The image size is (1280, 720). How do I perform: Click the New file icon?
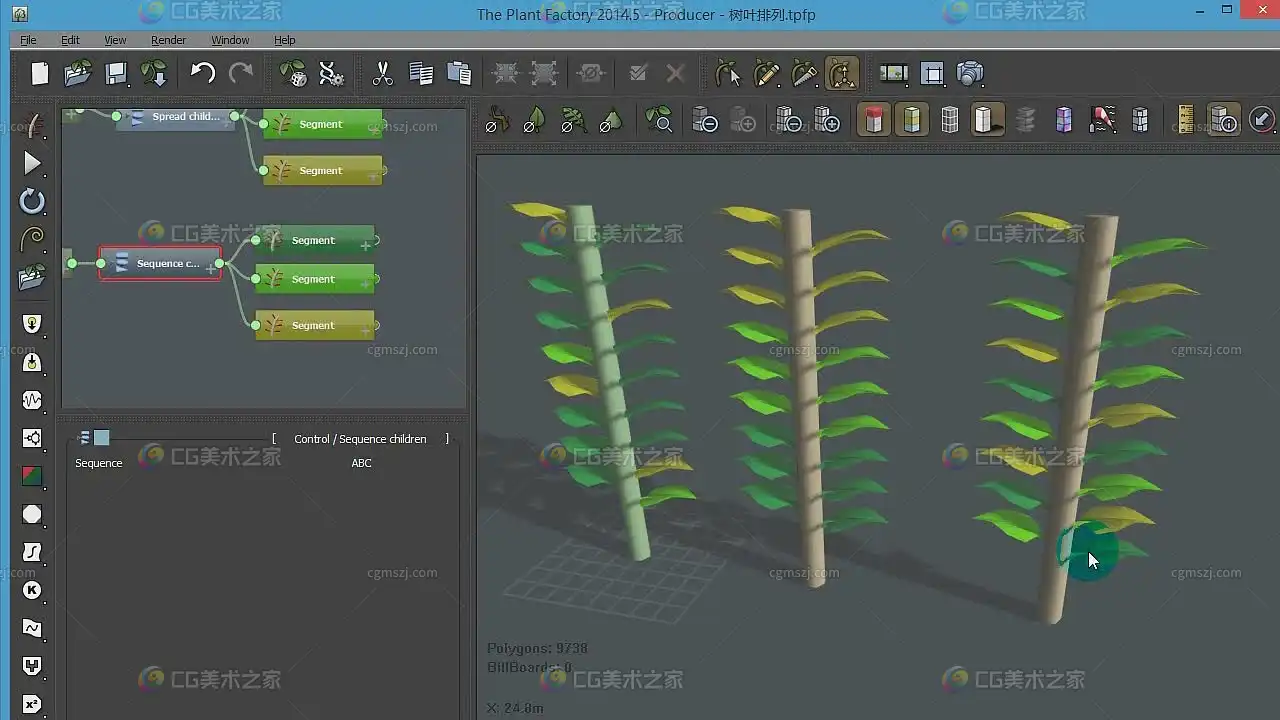(x=39, y=74)
